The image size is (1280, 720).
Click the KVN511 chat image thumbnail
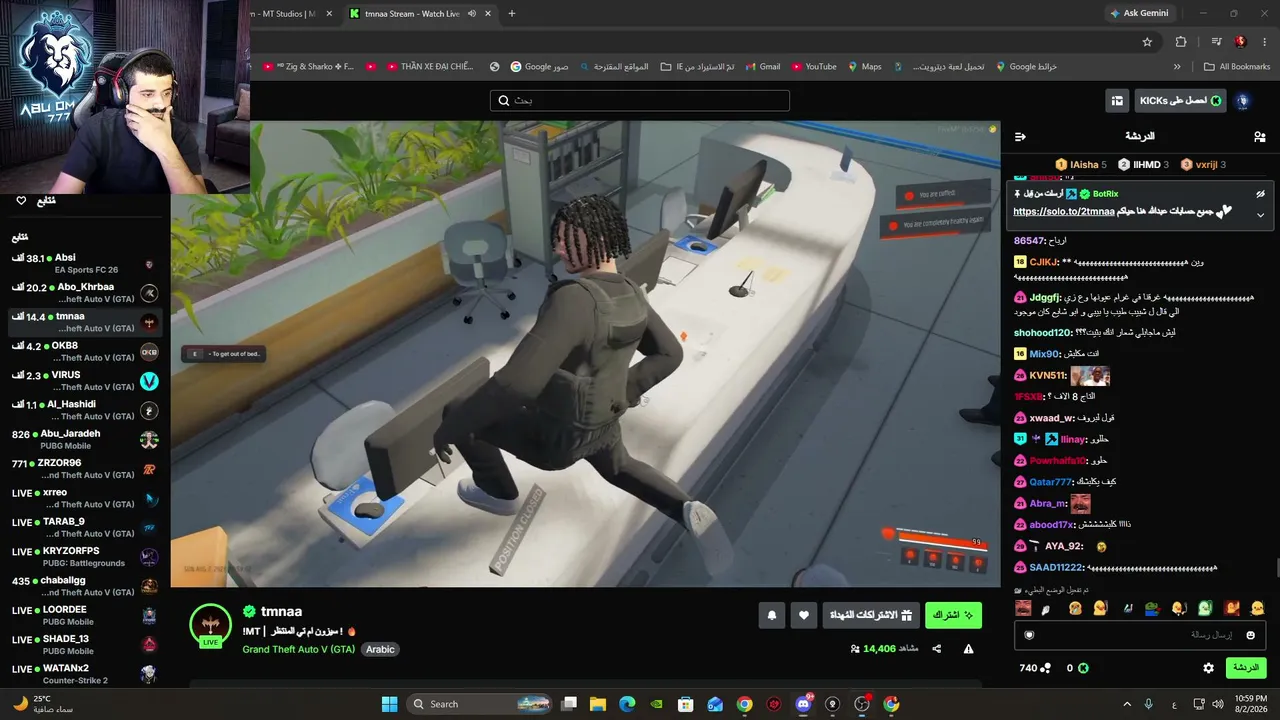point(1090,376)
